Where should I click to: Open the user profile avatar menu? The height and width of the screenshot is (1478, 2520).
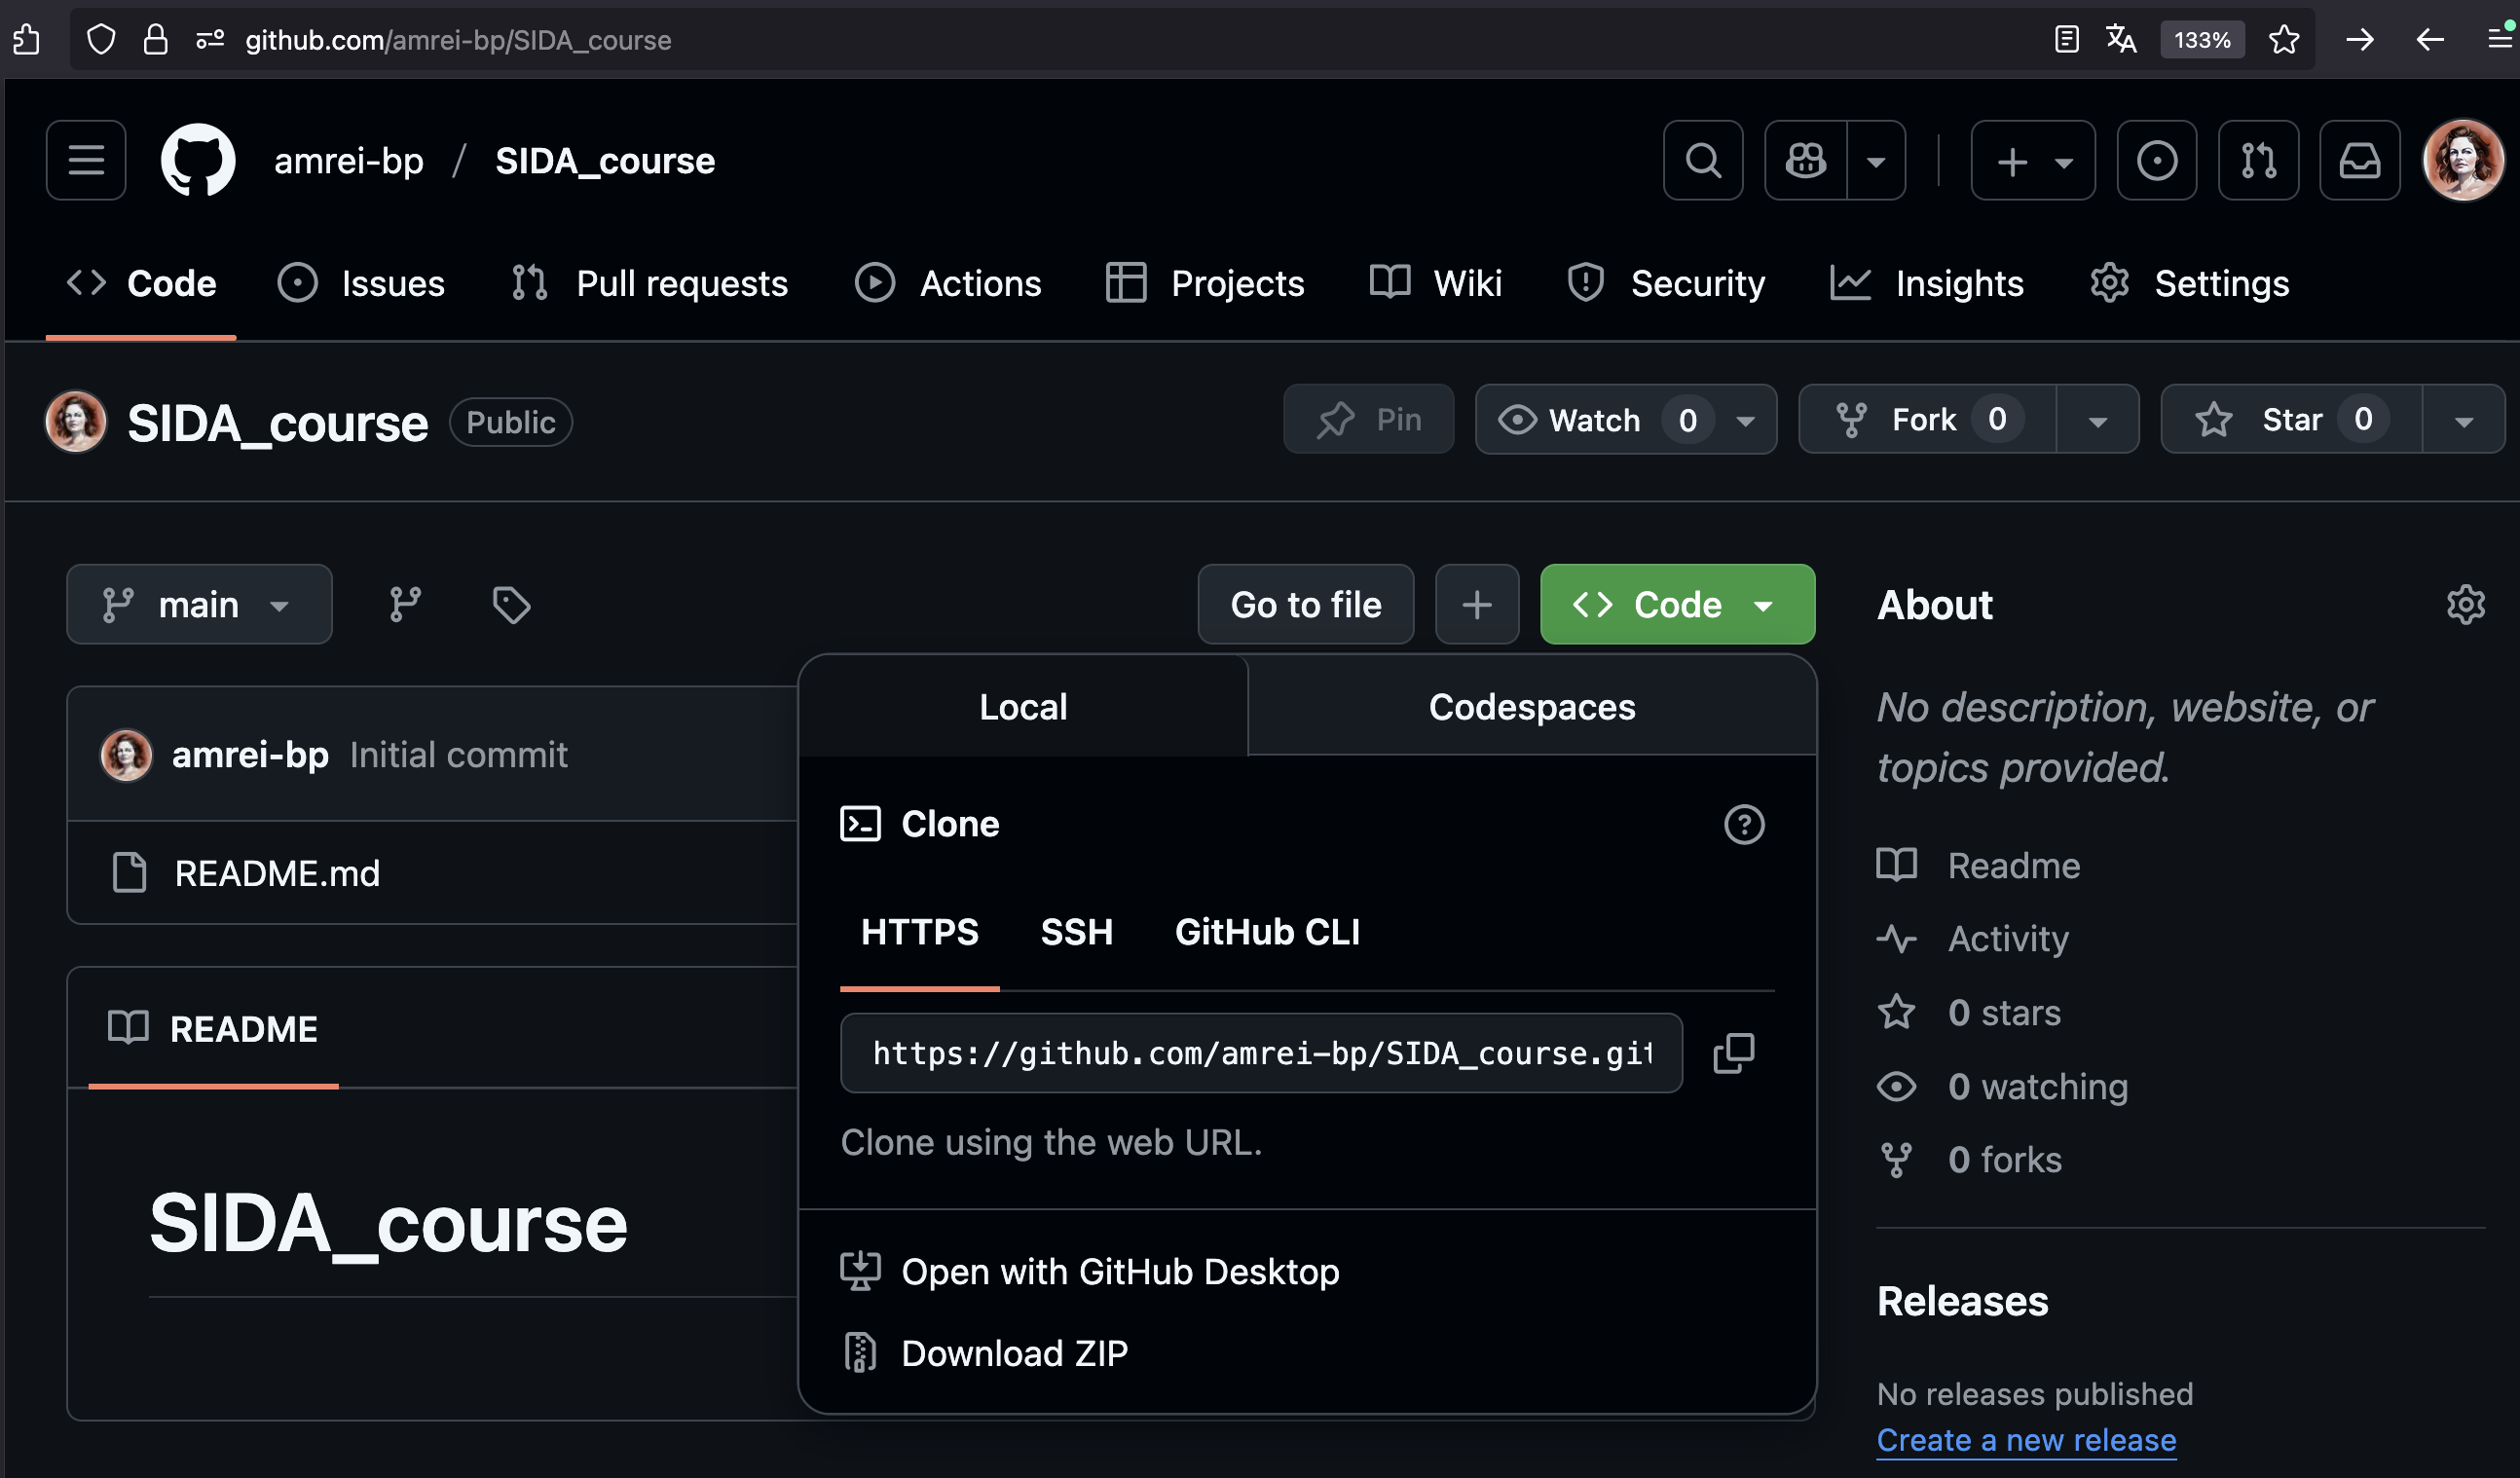pyautogui.click(x=2463, y=160)
